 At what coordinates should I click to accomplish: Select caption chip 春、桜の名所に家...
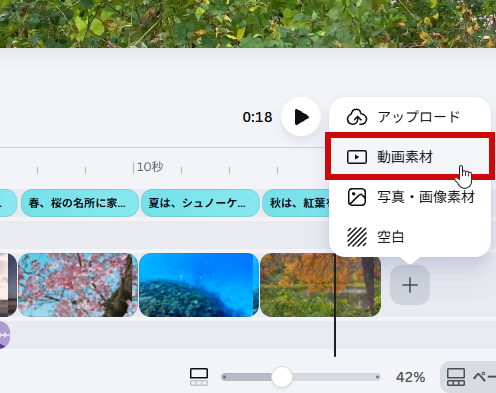pyautogui.click(x=80, y=203)
